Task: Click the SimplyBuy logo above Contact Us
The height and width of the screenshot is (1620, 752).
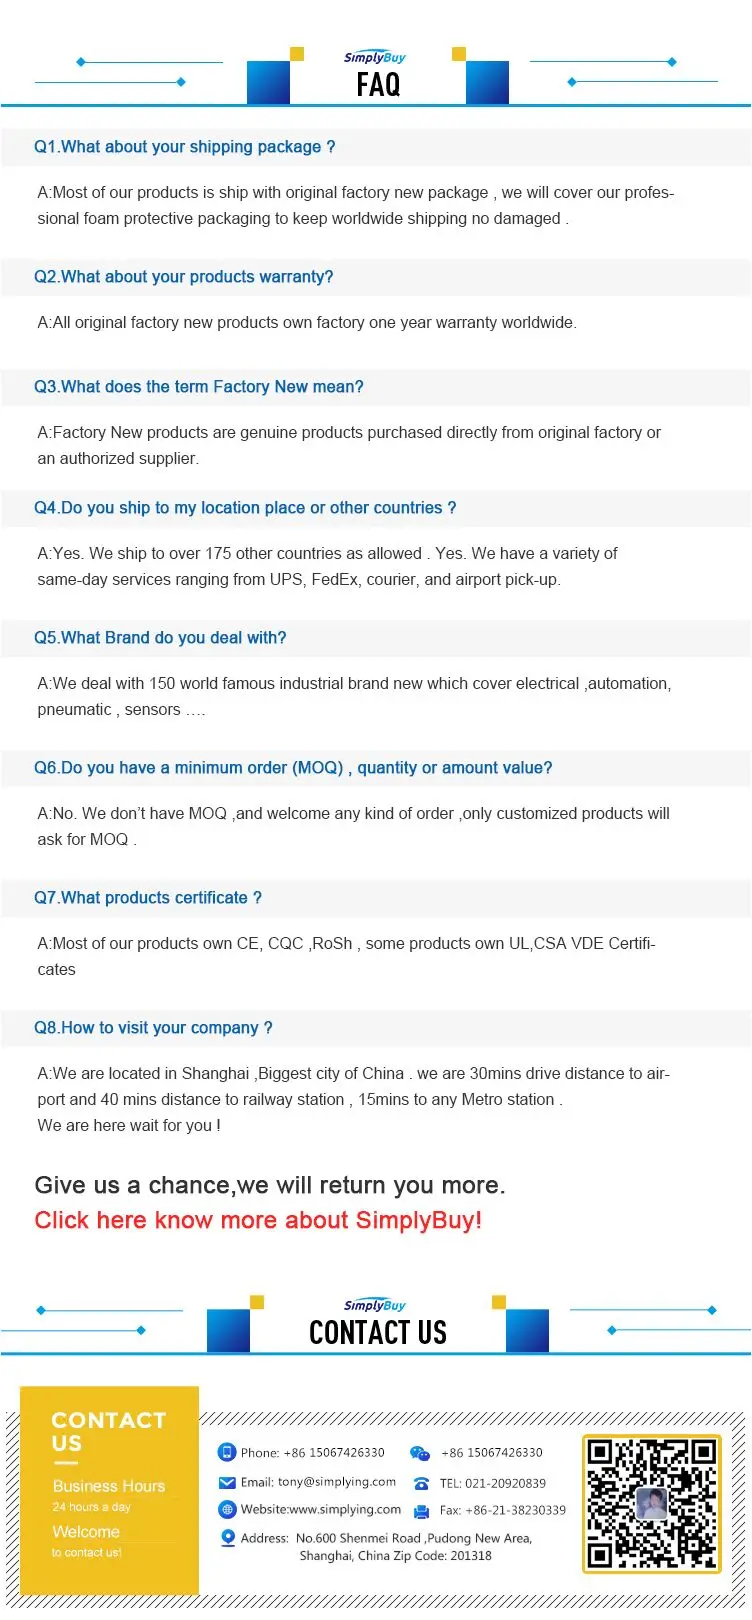Action: (x=375, y=1305)
